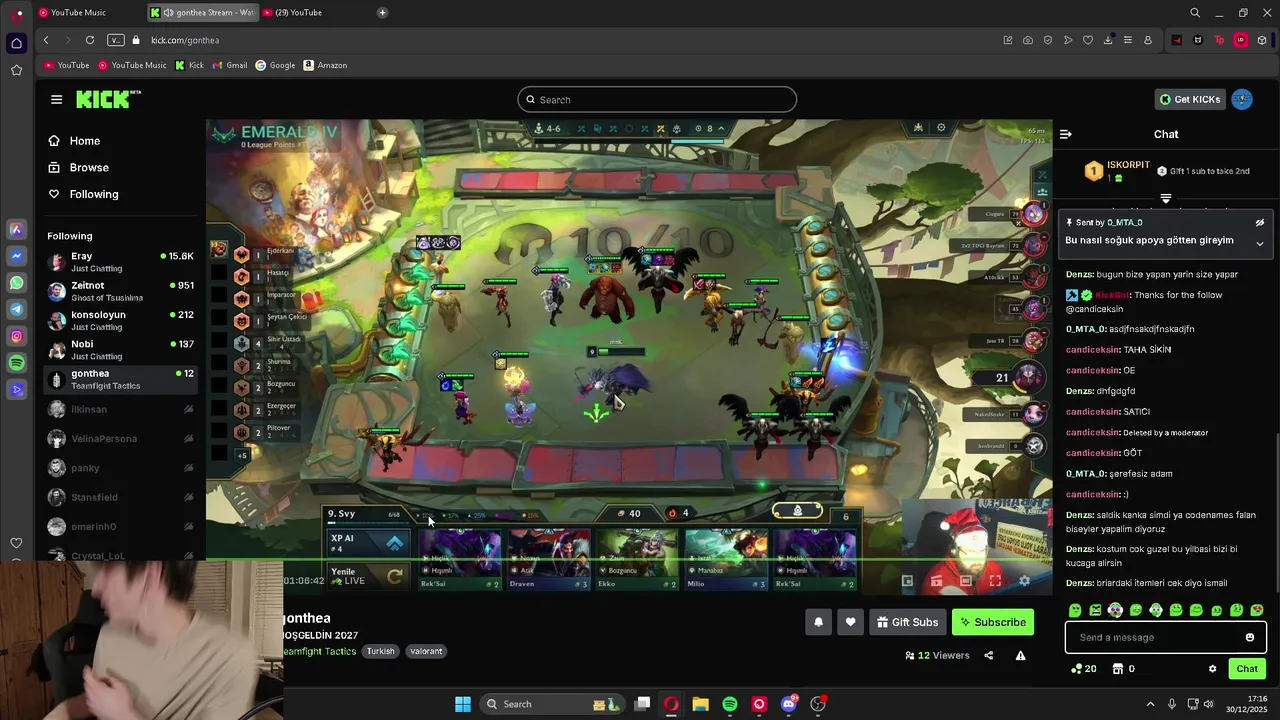Expand the gift leaderboard handle

coord(1166,199)
